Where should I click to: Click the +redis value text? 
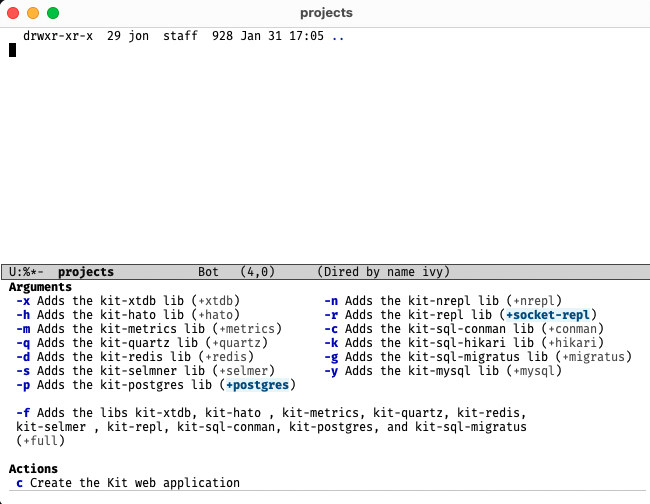click(226, 357)
